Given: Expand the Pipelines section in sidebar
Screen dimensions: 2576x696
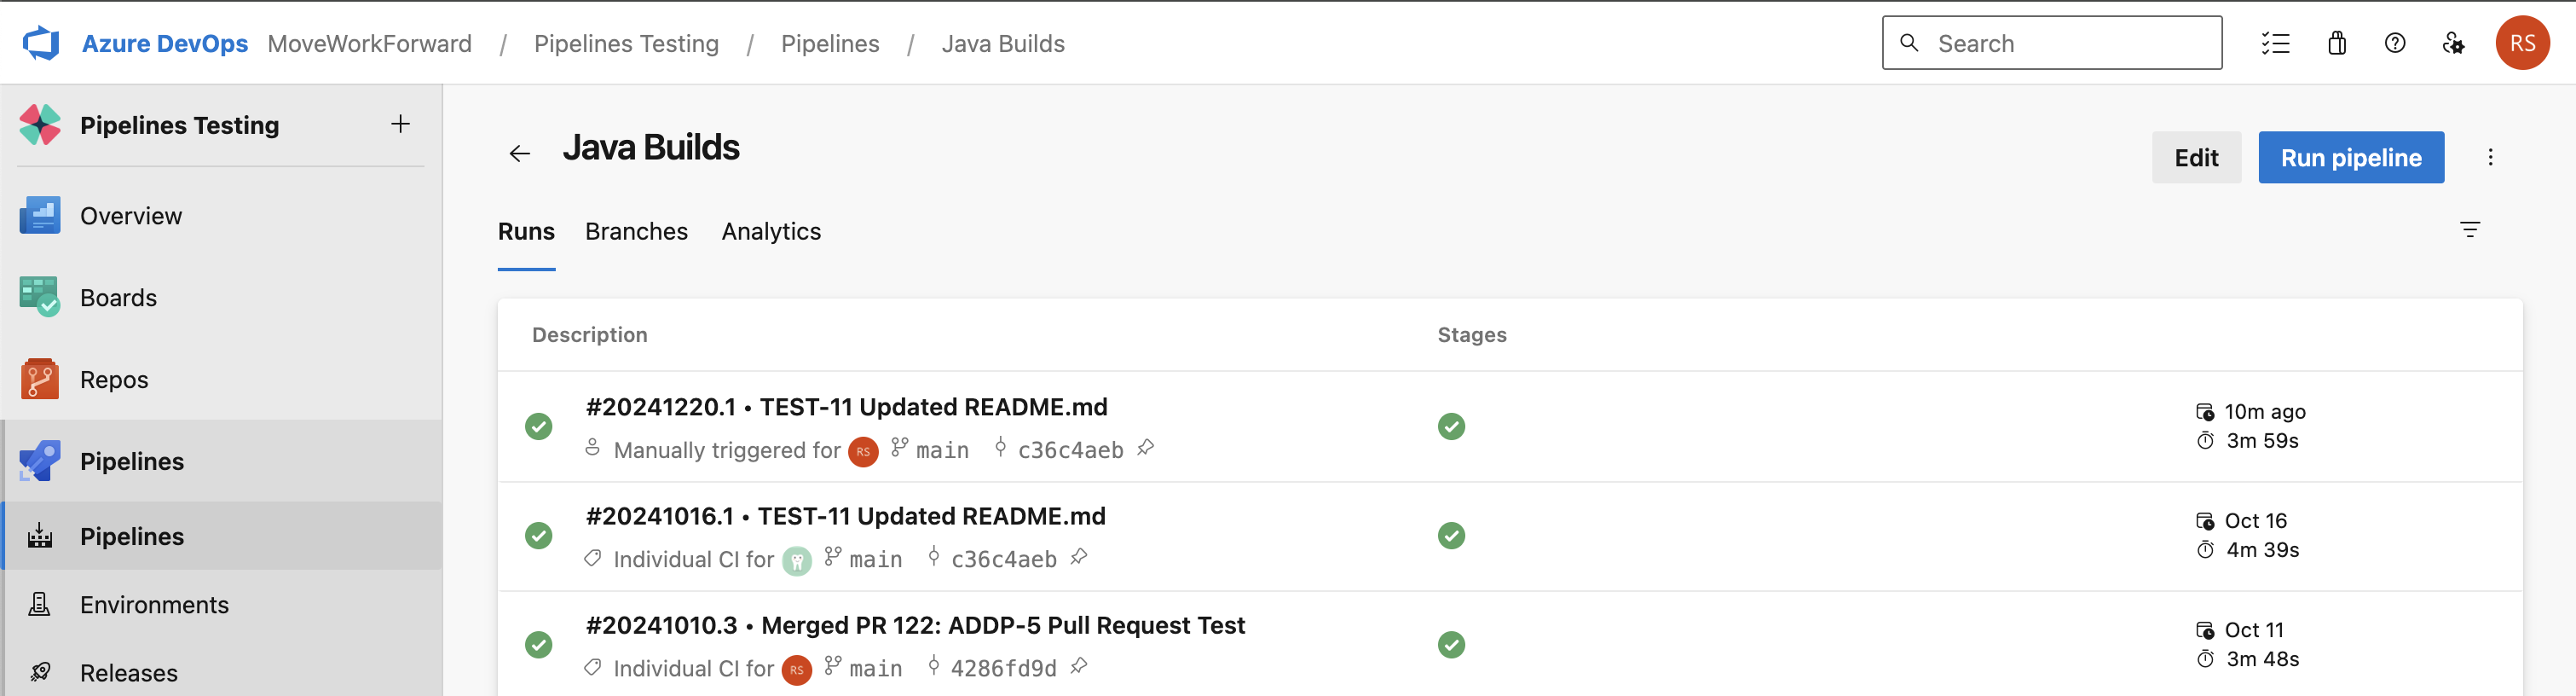Looking at the screenshot, I should pyautogui.click(x=132, y=461).
